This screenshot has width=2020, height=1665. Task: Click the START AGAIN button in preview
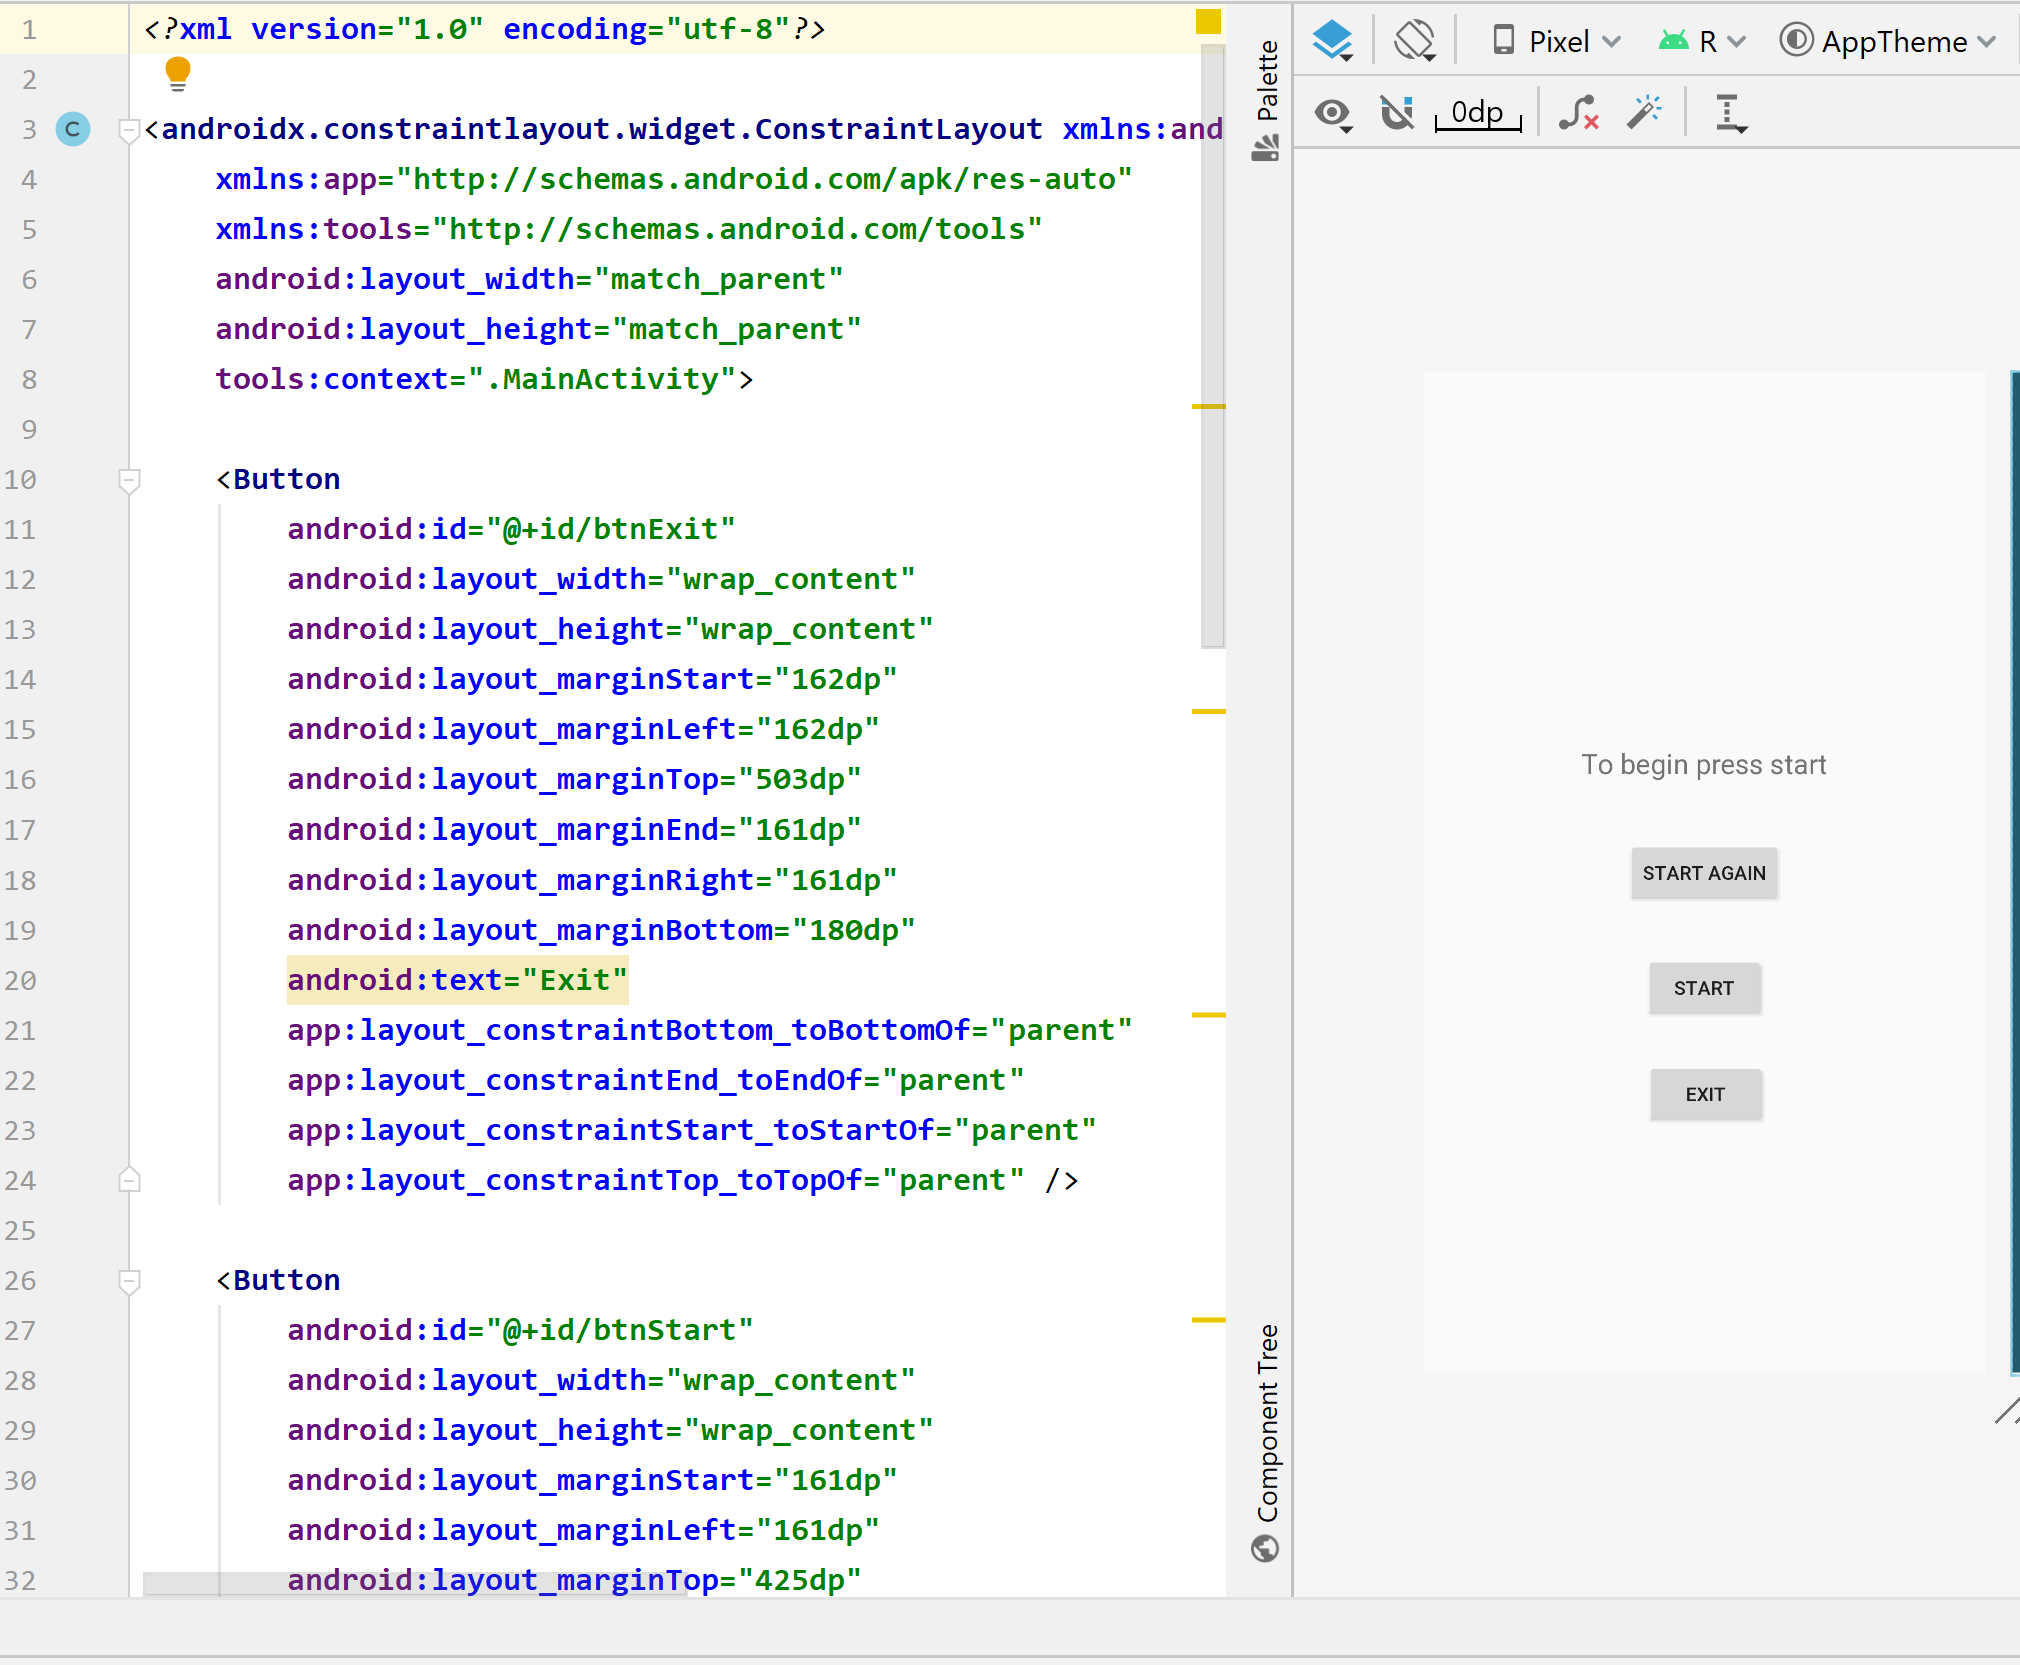point(1703,873)
